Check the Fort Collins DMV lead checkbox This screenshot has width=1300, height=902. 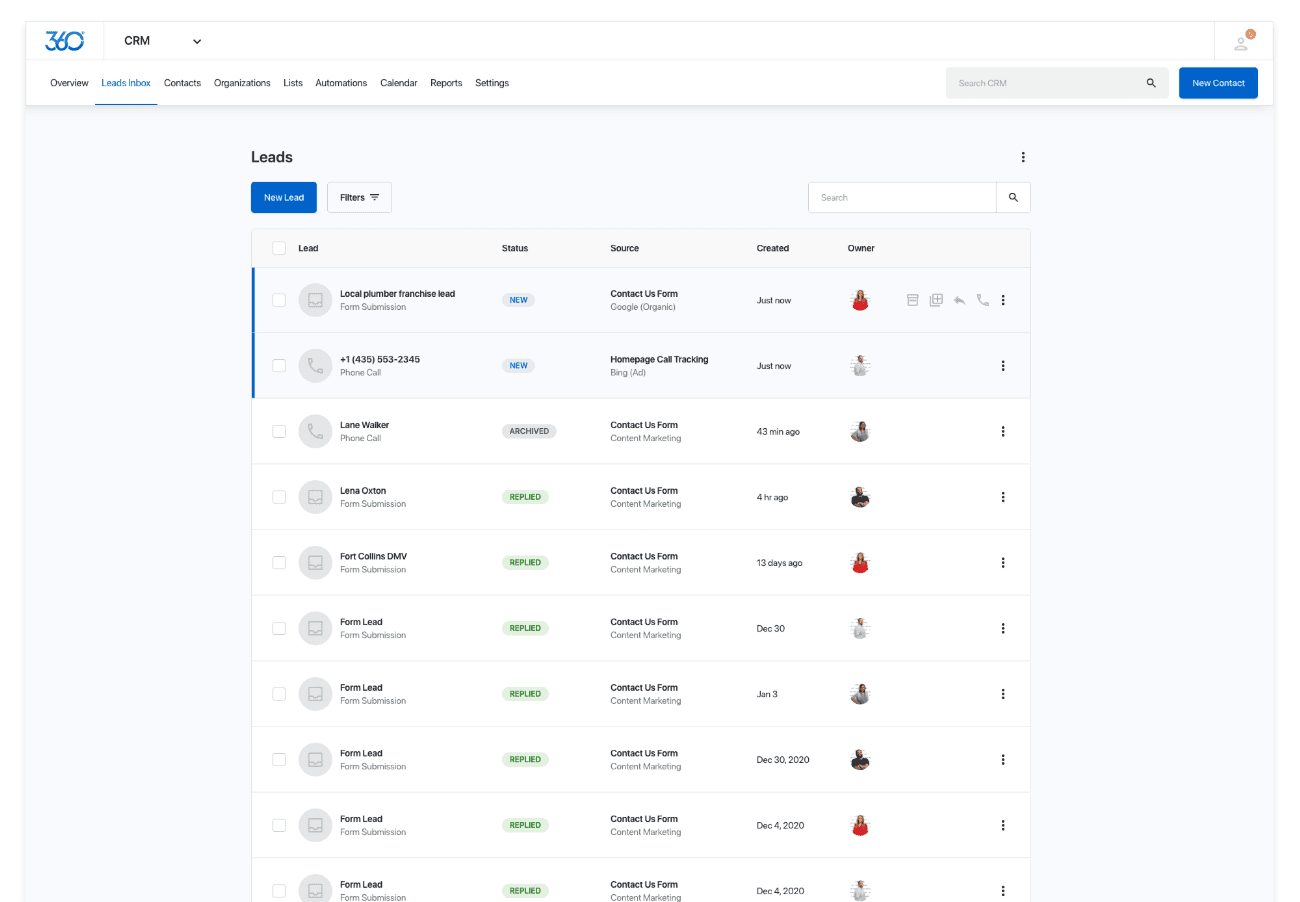[x=279, y=563]
